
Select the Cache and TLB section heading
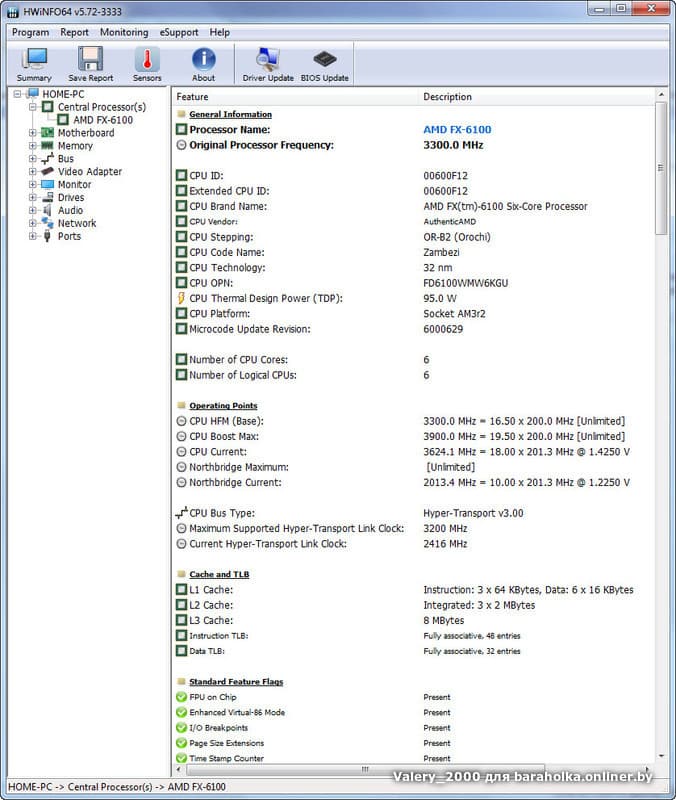point(219,574)
